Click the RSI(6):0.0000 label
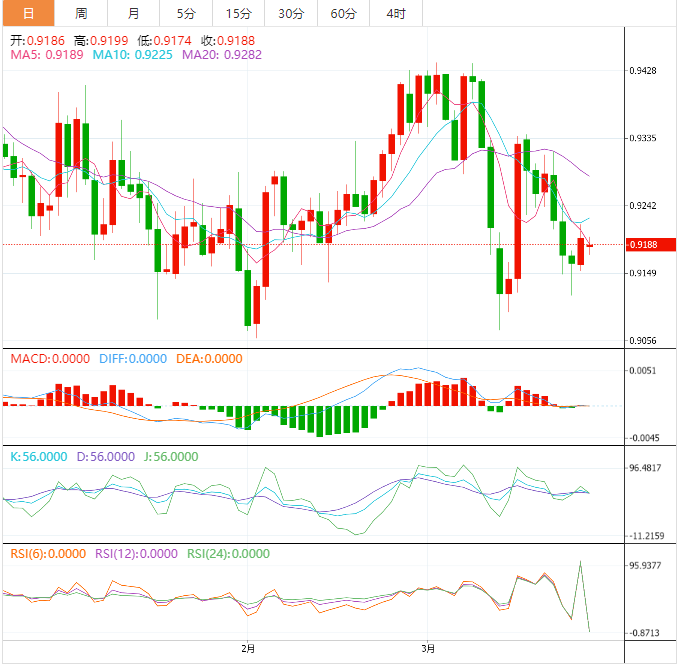The height and width of the screenshot is (668, 680). 48,554
